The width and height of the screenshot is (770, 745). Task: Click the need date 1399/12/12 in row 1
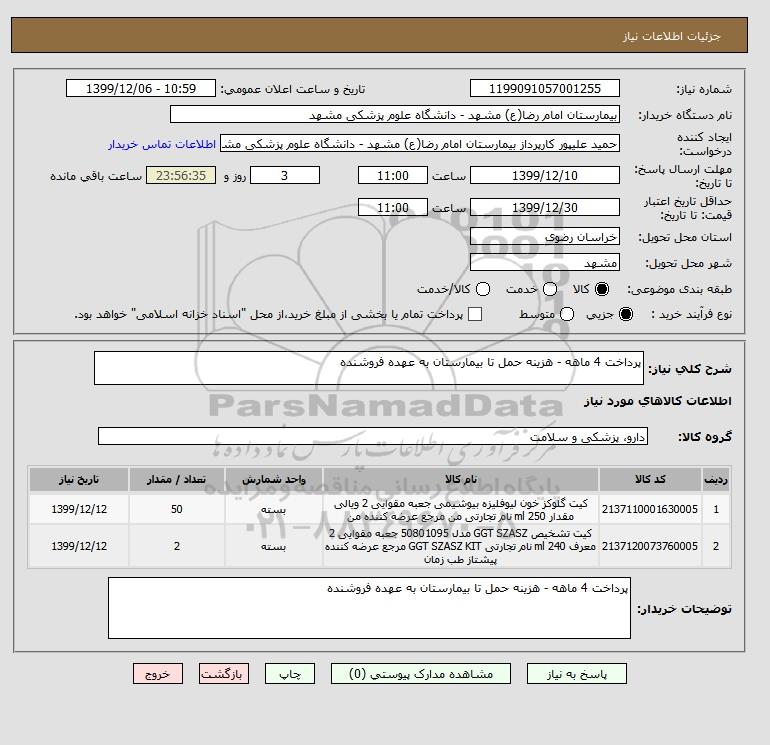(79, 509)
